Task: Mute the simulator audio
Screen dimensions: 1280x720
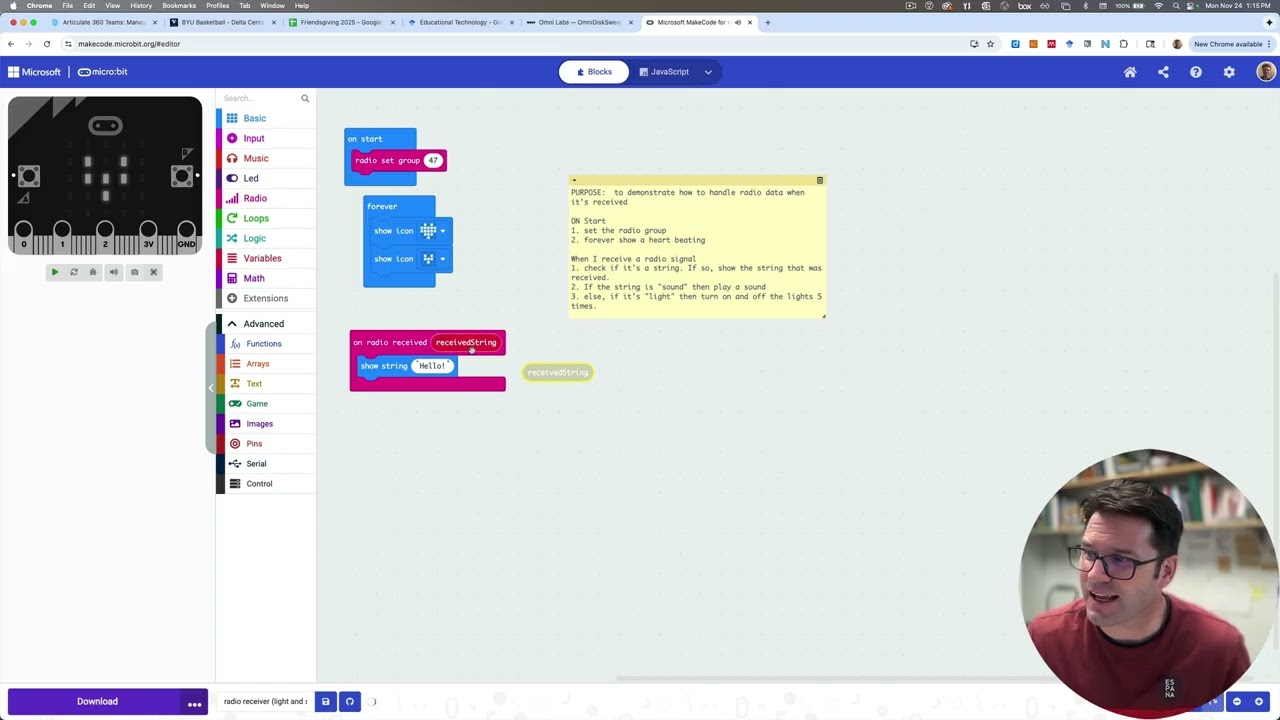Action: 113,272
